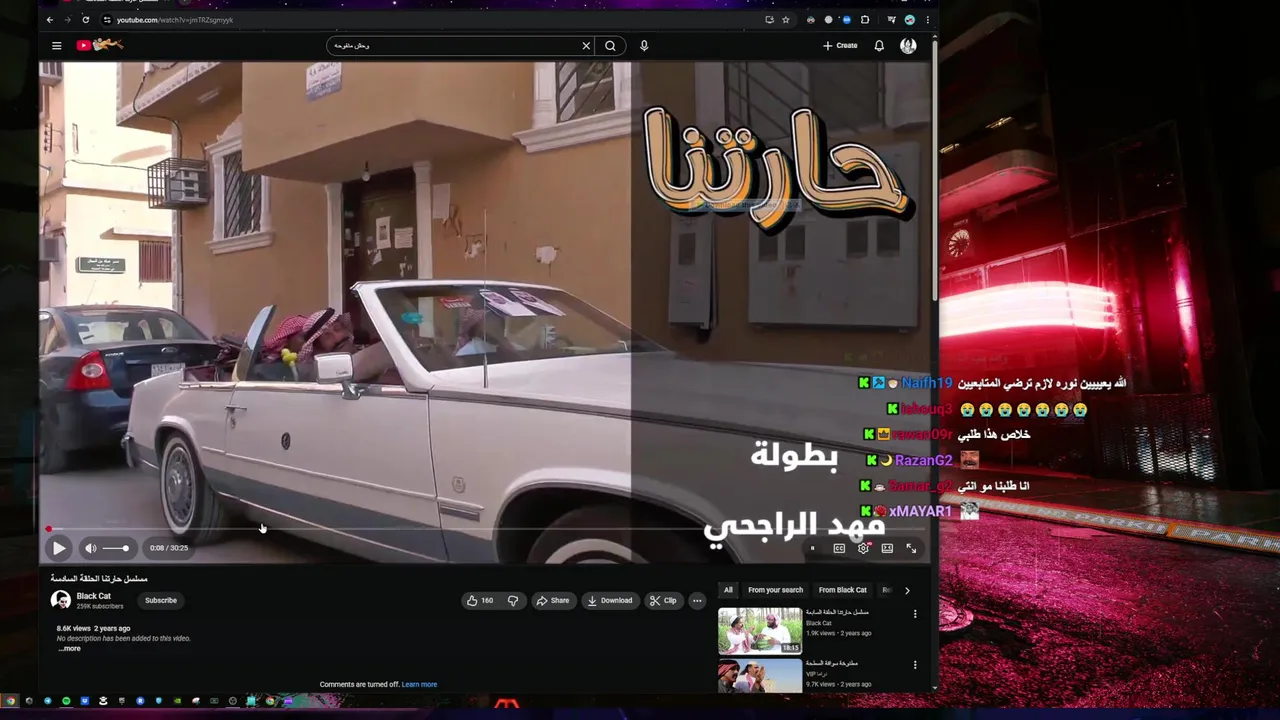Go to YouTube home via logo
This screenshot has width=1280, height=720.
99,45
